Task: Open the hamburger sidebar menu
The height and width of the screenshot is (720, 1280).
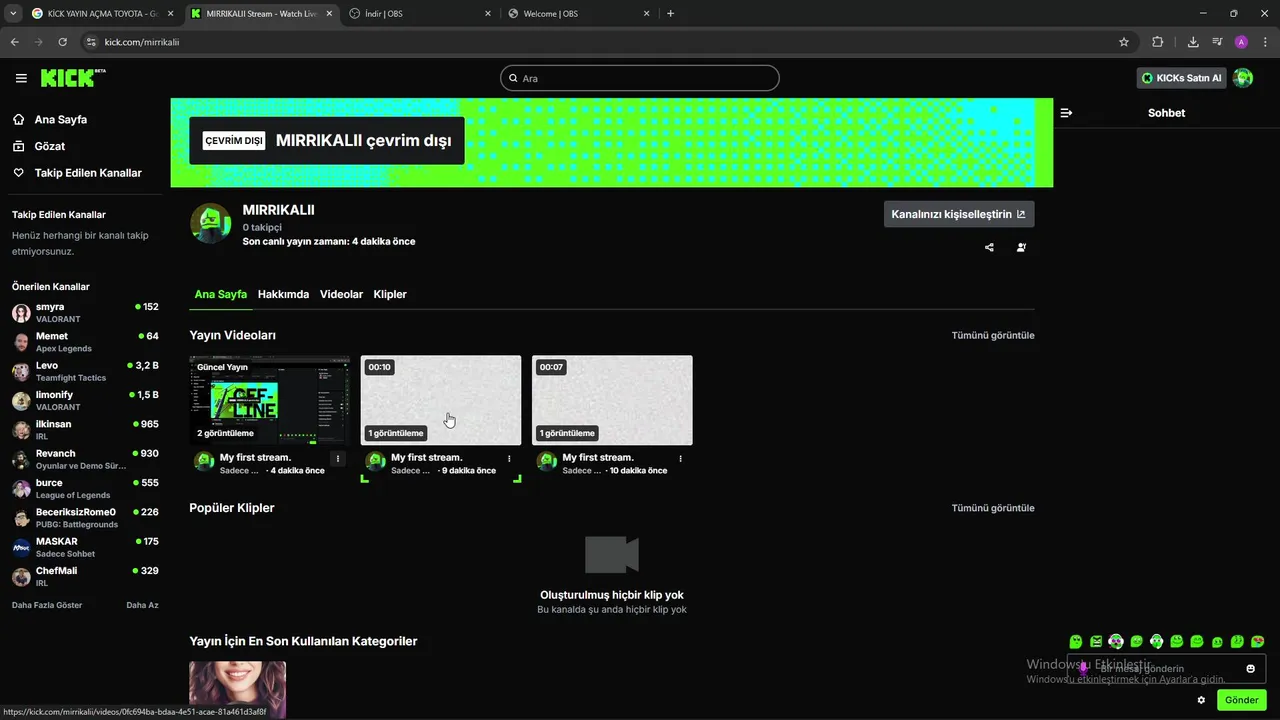Action: tap(21, 78)
